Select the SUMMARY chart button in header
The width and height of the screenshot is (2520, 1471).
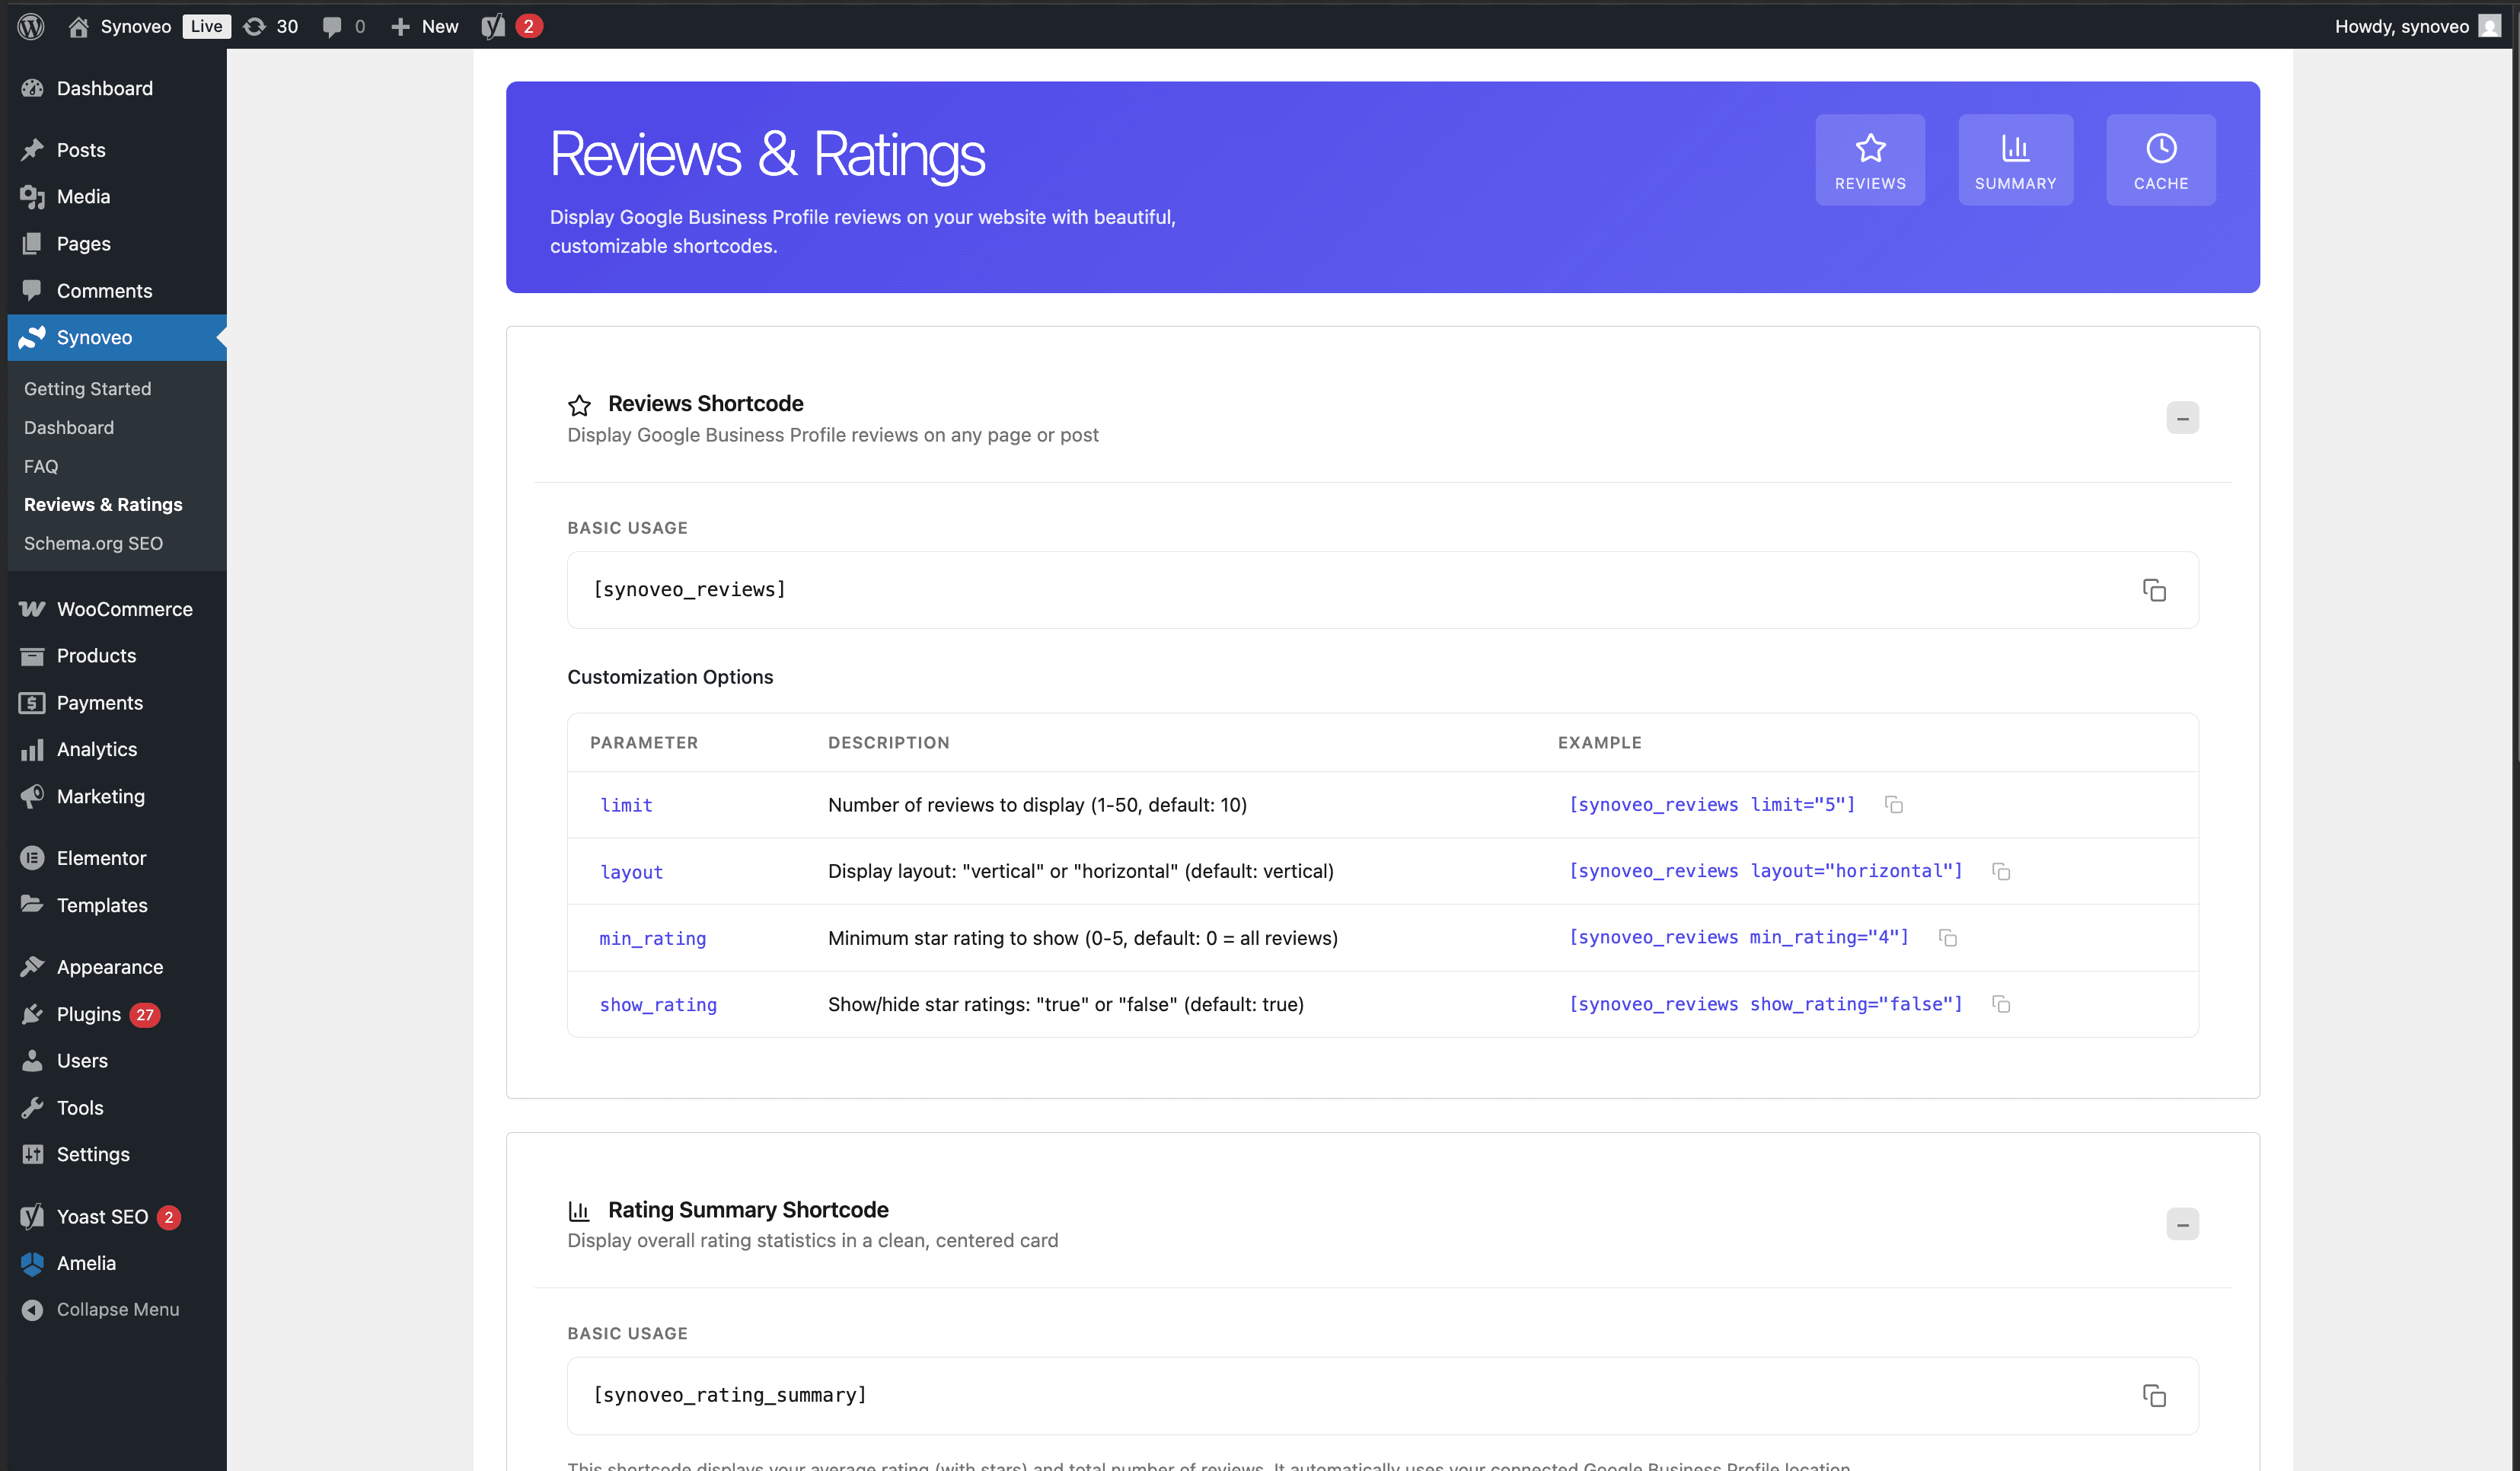(2015, 159)
